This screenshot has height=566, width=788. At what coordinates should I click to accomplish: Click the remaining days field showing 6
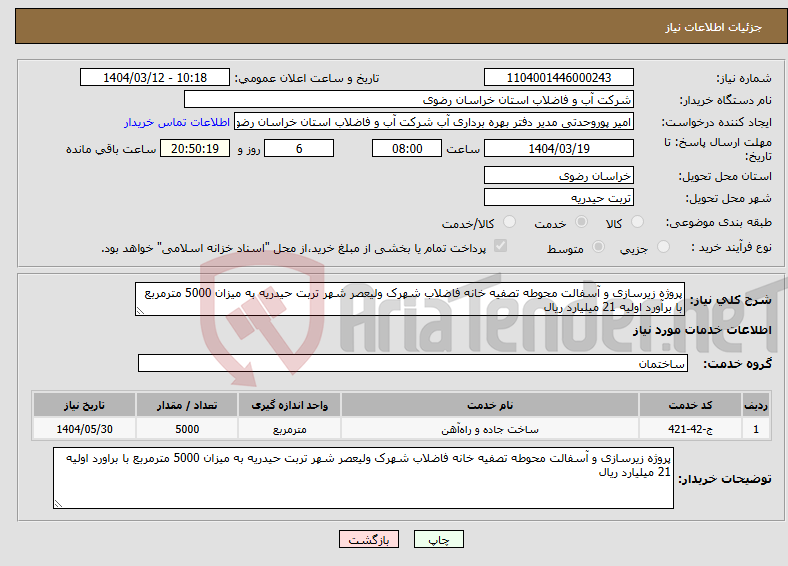[299, 148]
